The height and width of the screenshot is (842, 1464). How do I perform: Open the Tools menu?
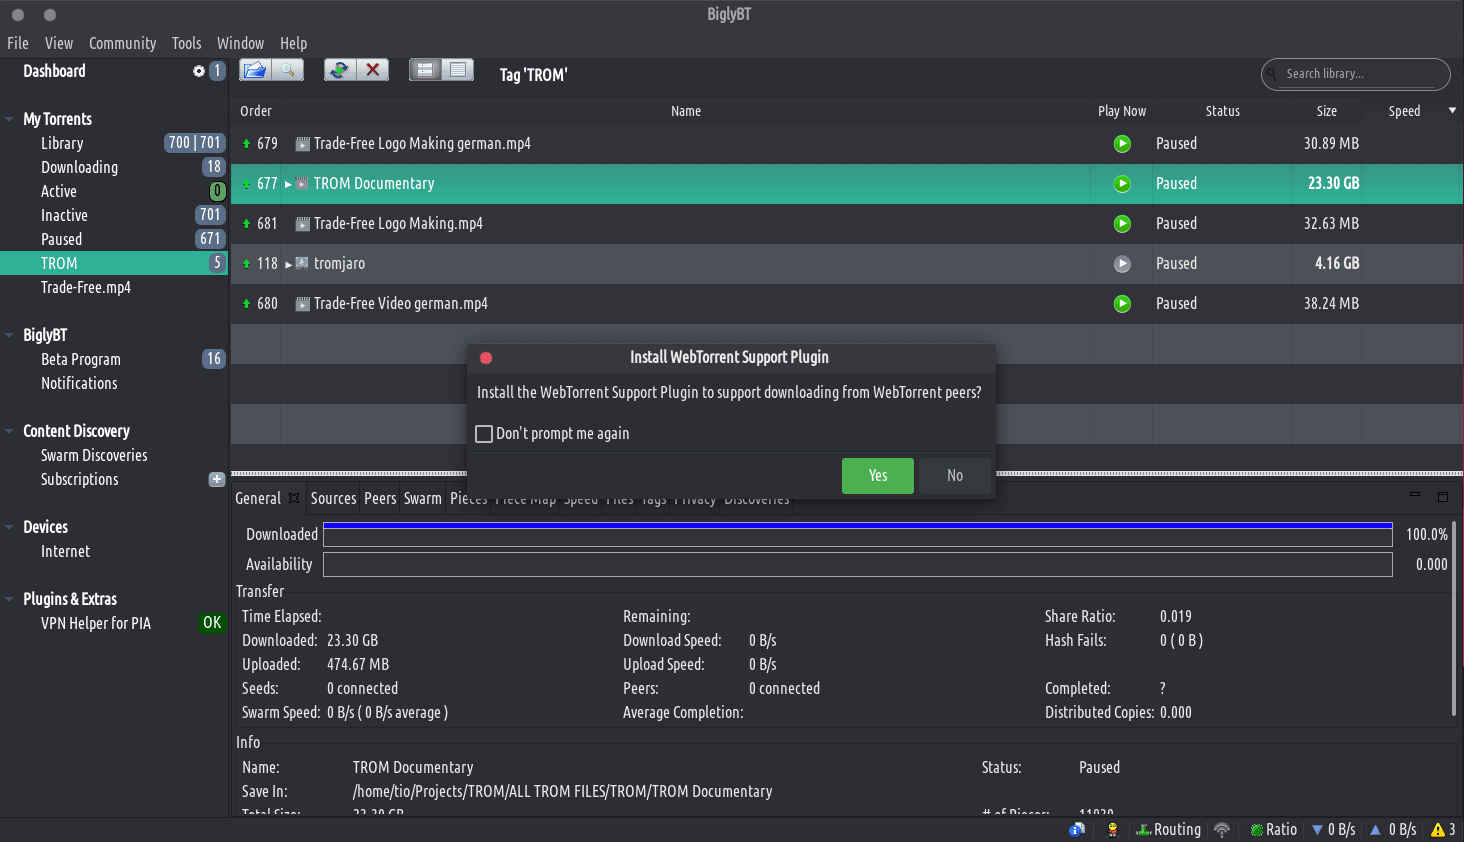coord(186,43)
